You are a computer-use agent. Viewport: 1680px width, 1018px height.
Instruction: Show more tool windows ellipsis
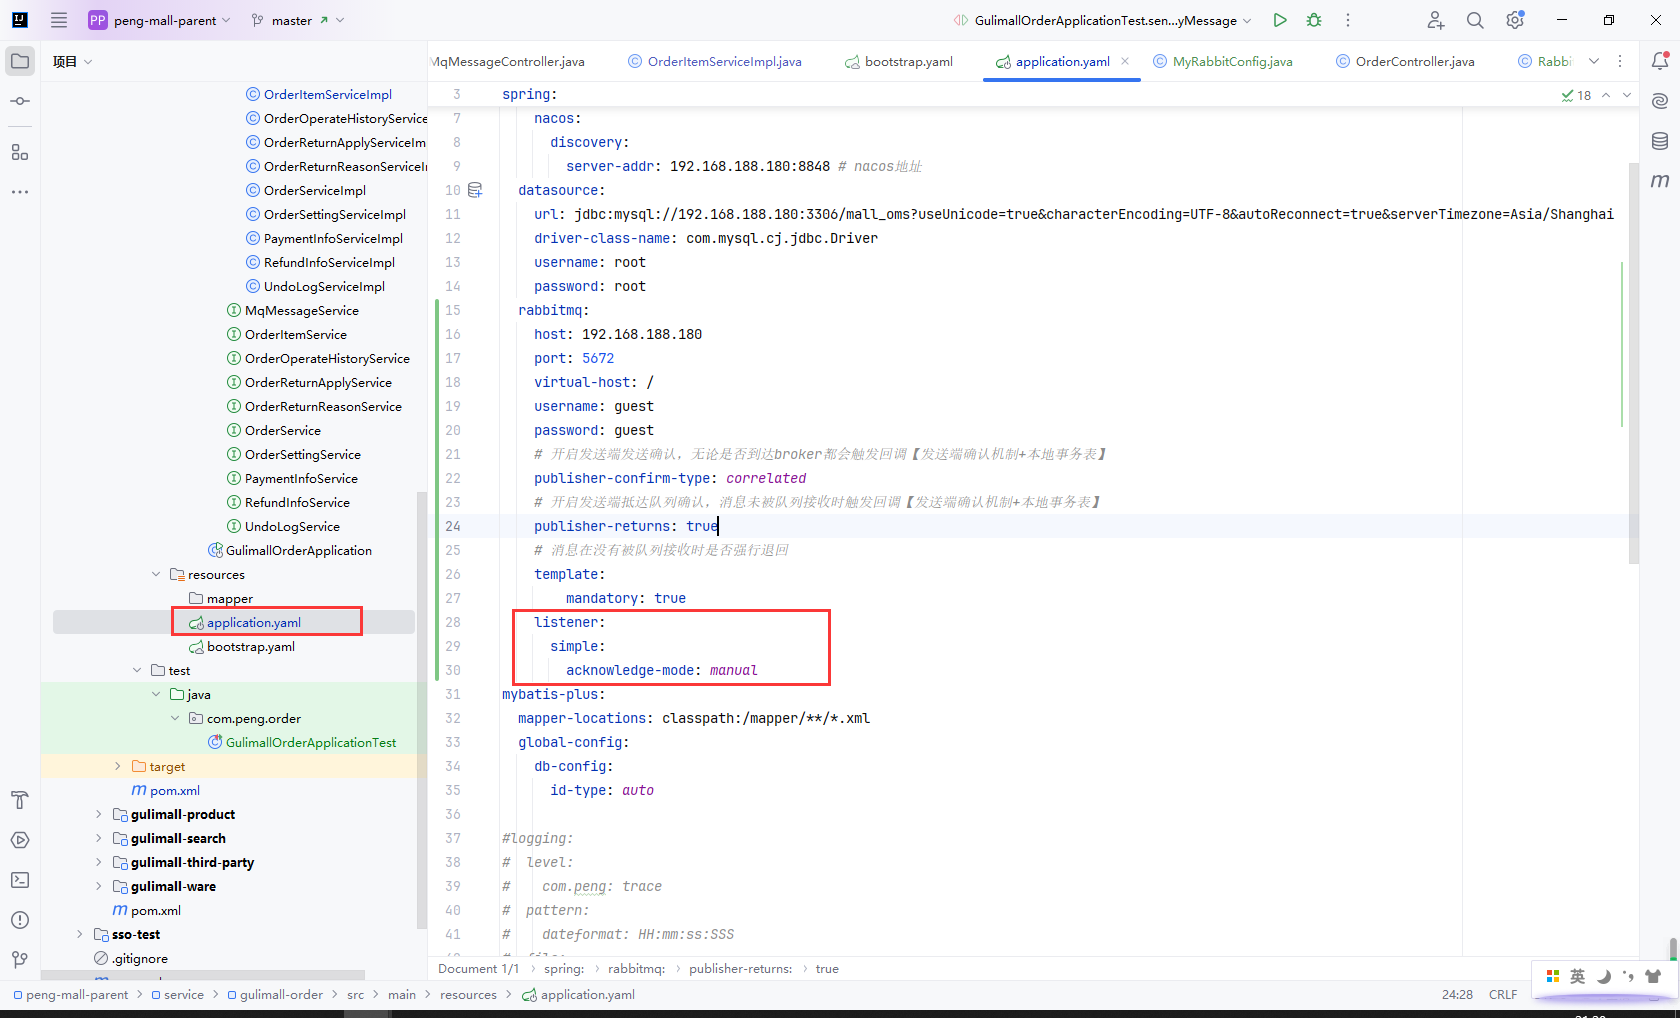pos(20,191)
